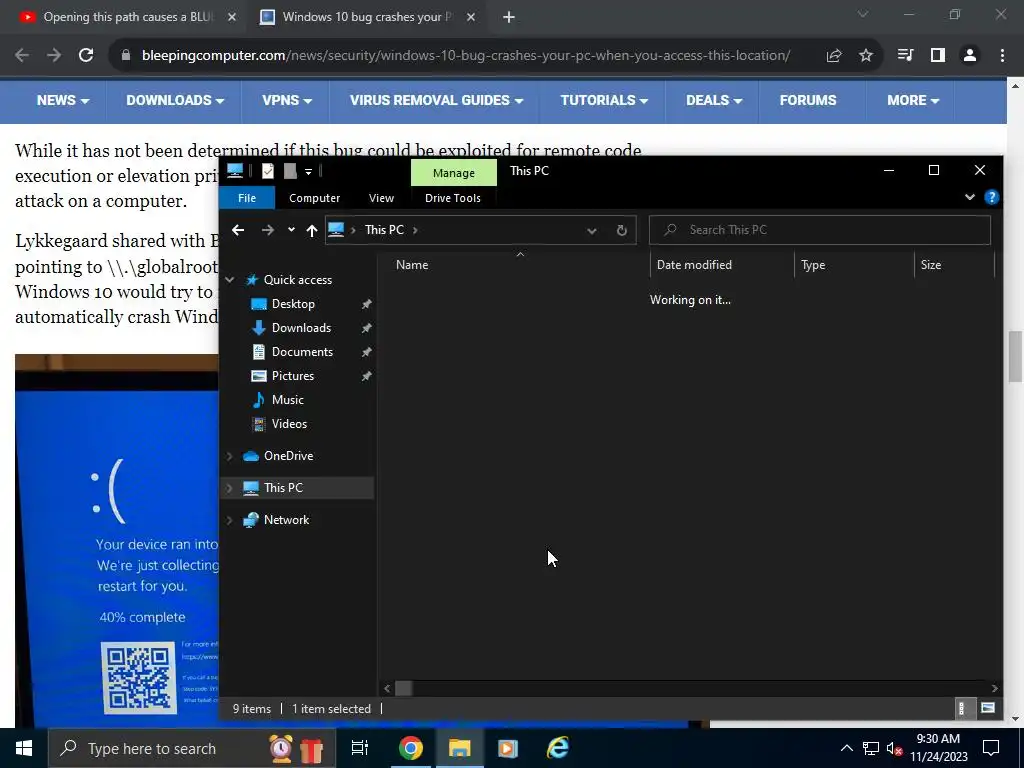The image size is (1024, 768).
Task: Open Chrome media control icon
Action: point(905,56)
